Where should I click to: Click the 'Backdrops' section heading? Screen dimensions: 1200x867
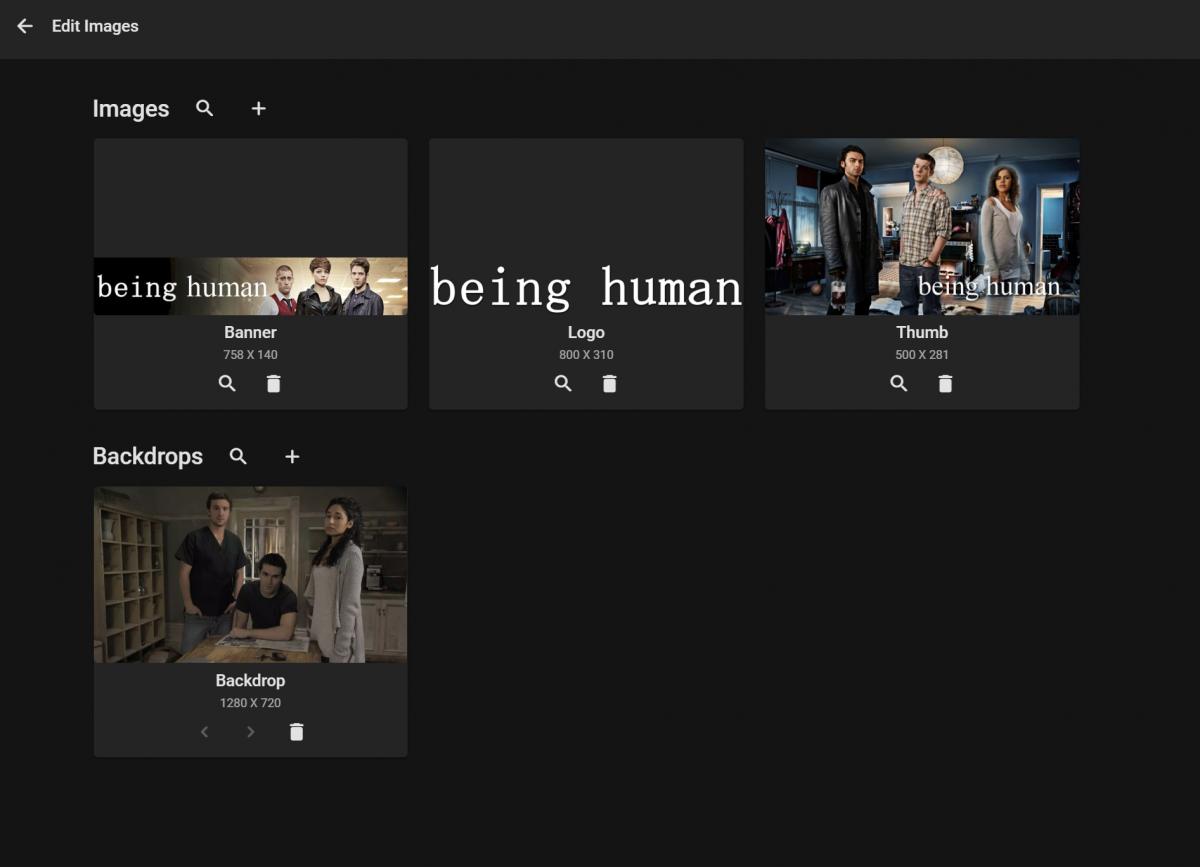[x=148, y=457]
